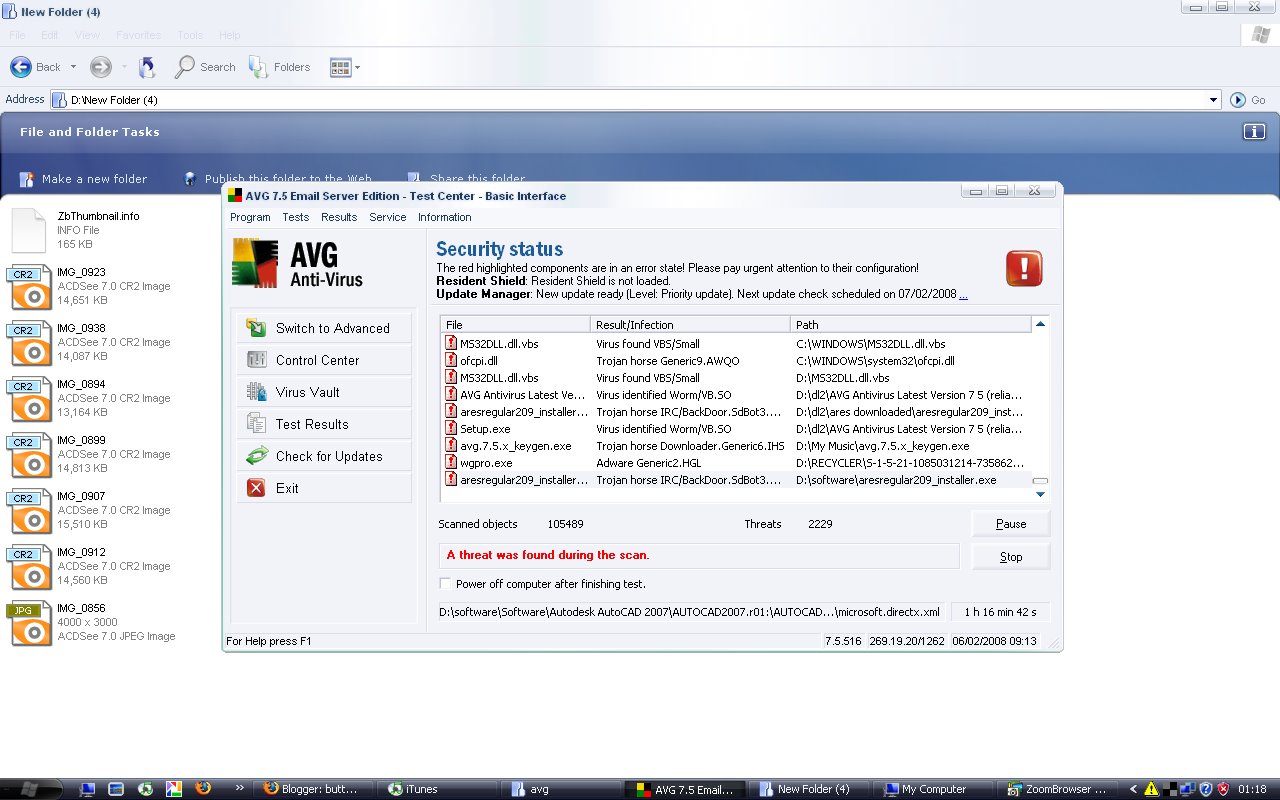Click the red security alert icon in AVG
The image size is (1280, 800).
[1024, 268]
